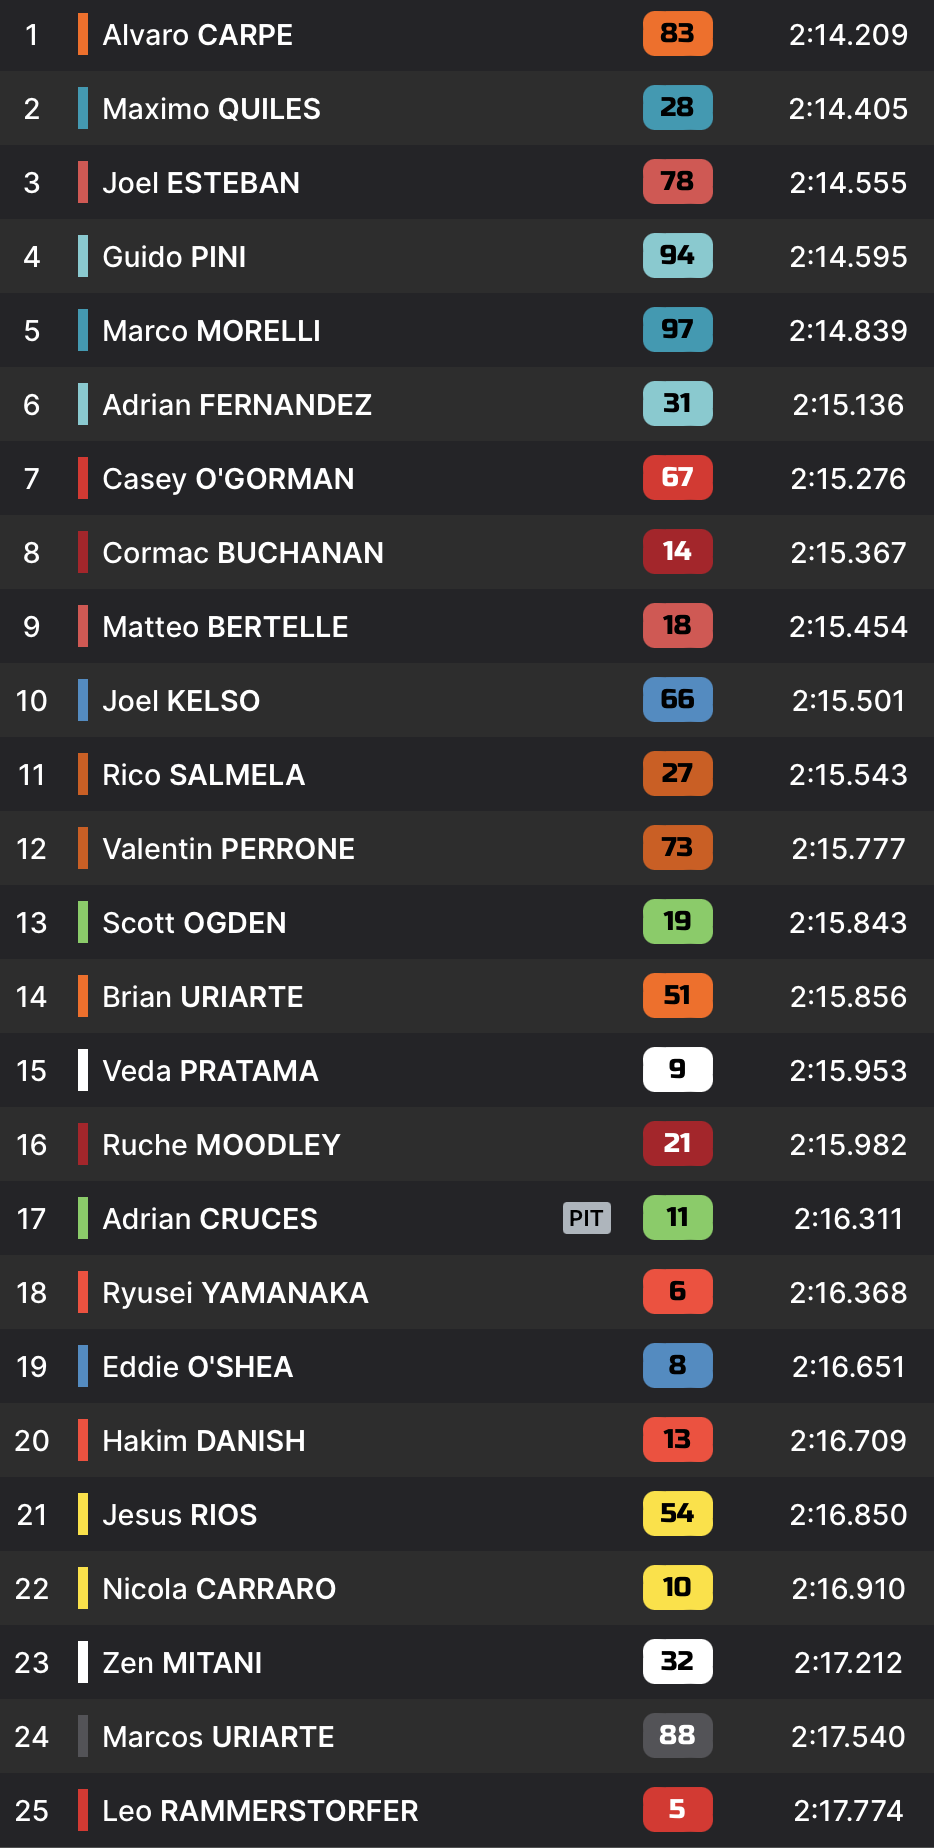Click position number 12 for Valentin PERRONE
Screen dimensions: 934x1848
pos(32,849)
